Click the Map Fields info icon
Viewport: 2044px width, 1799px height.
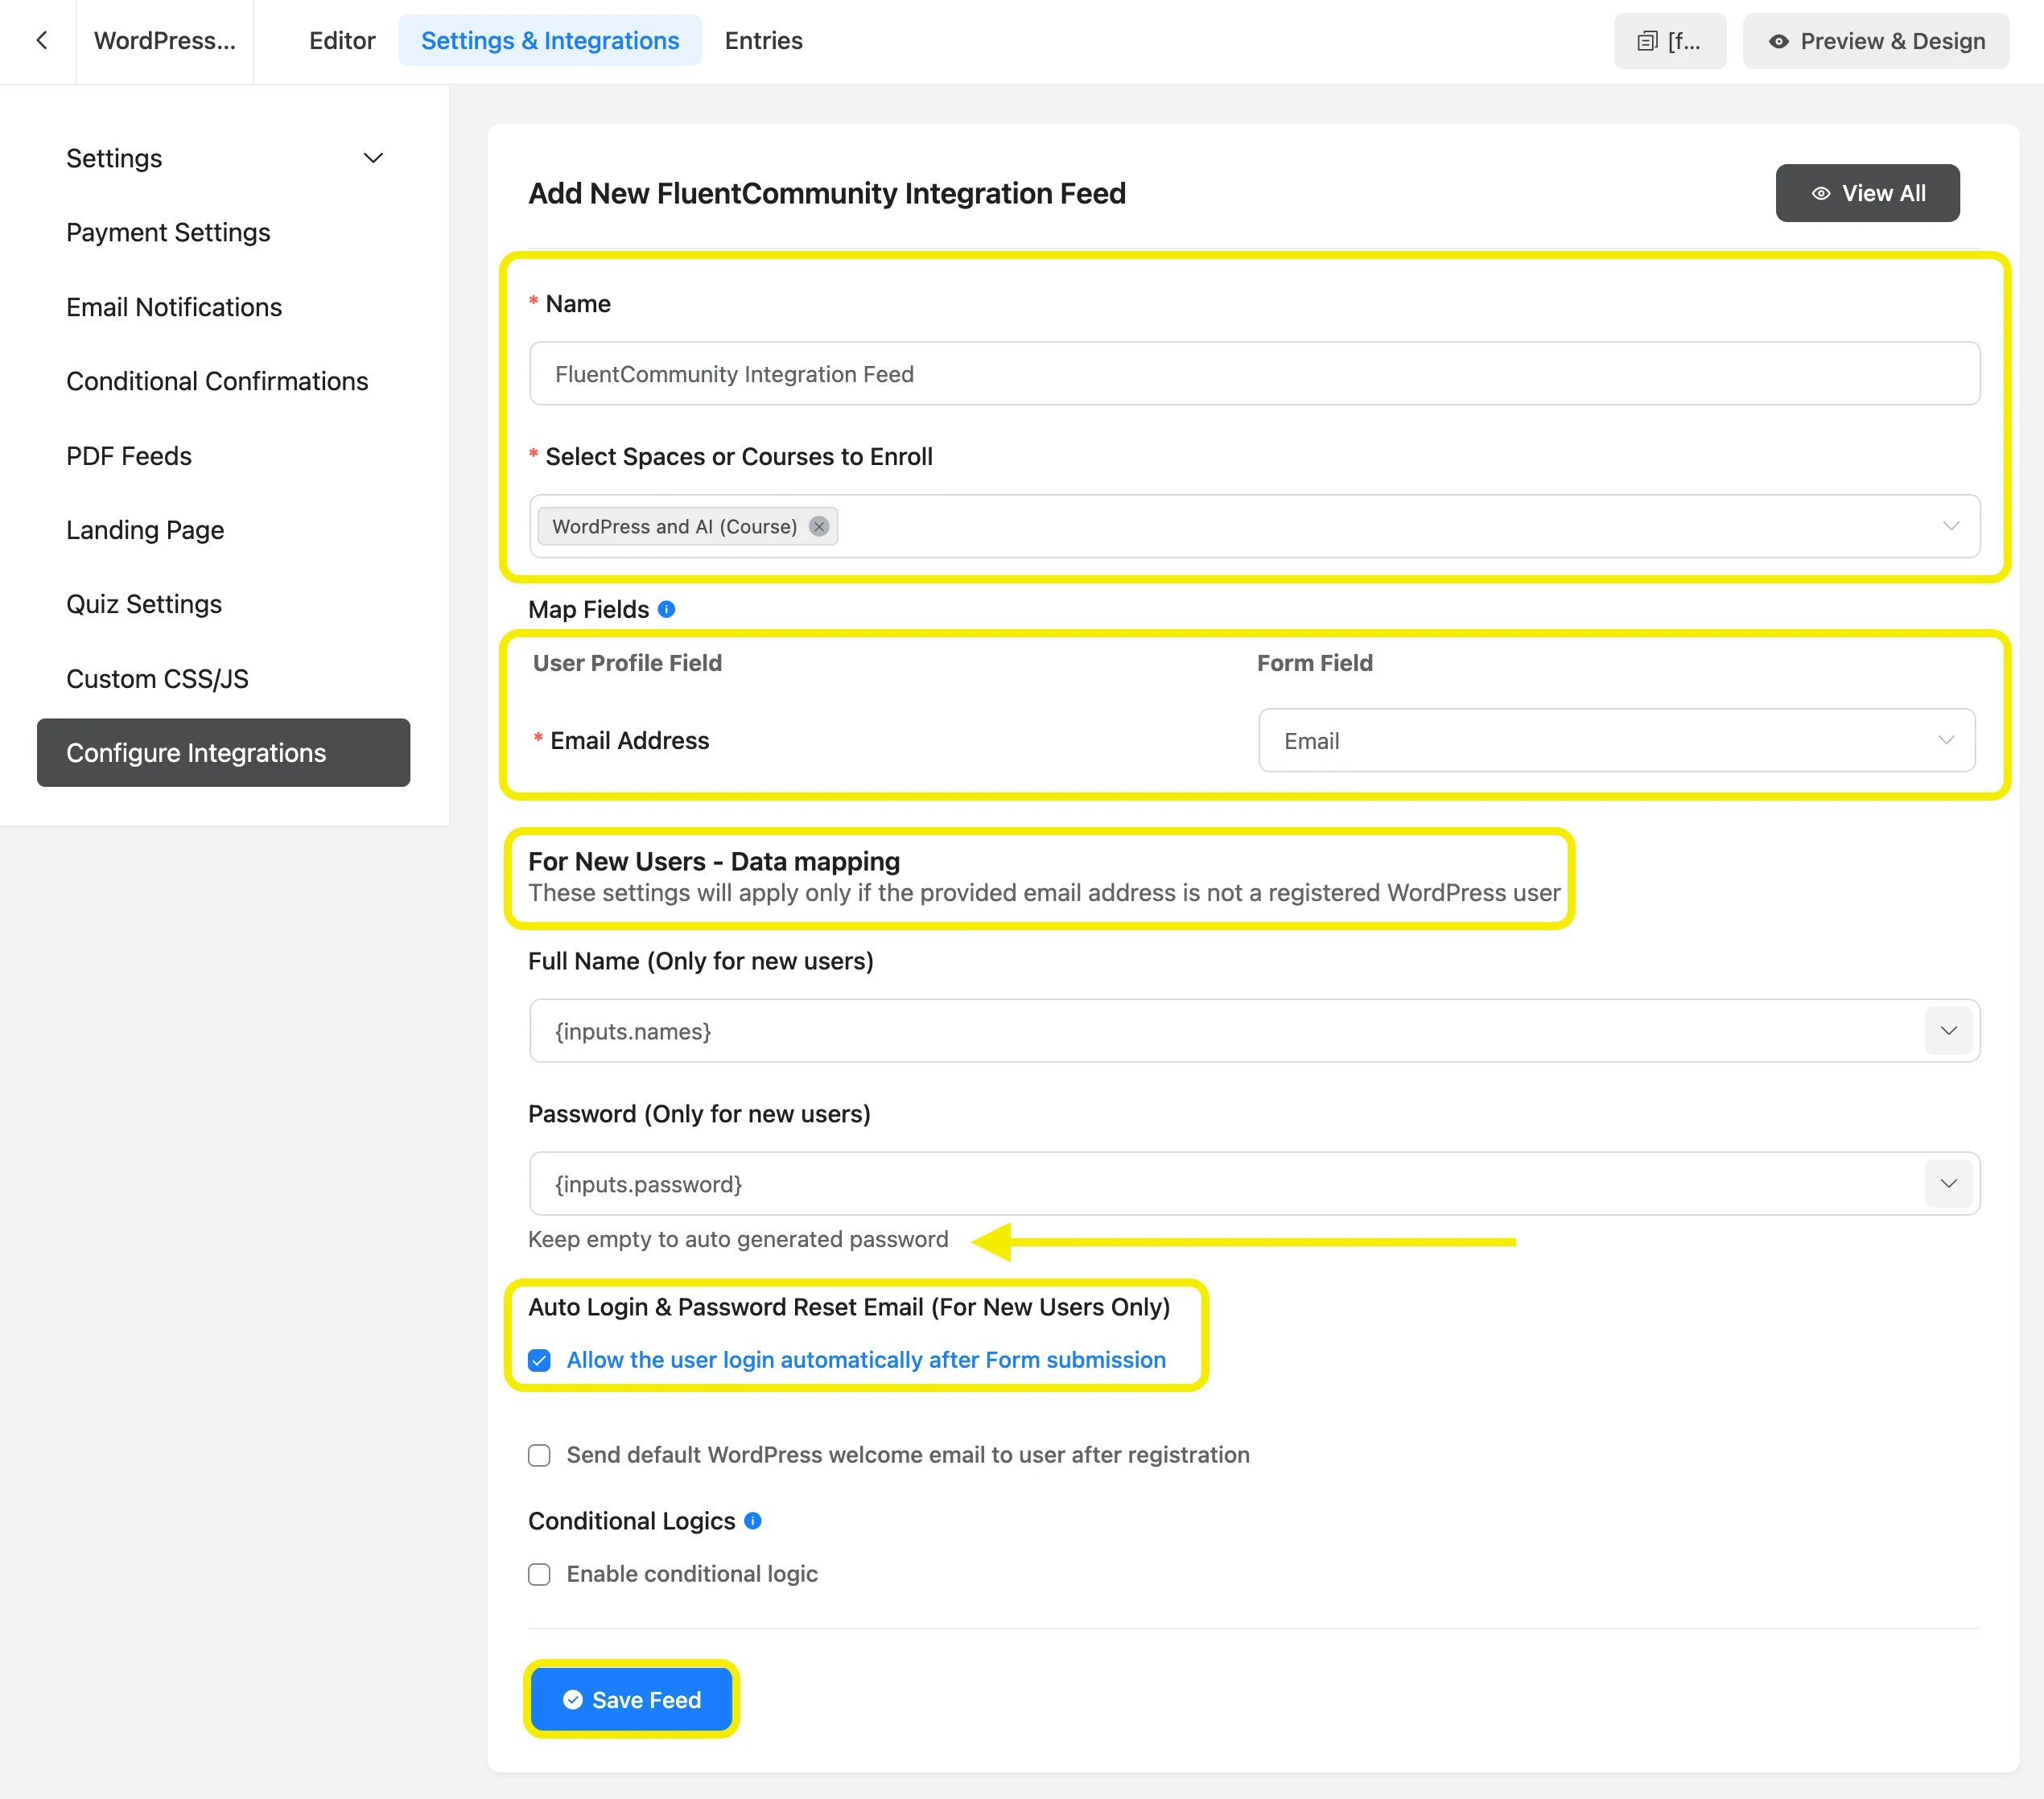click(x=667, y=609)
